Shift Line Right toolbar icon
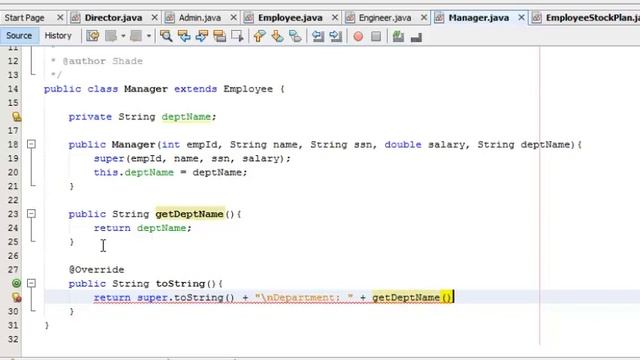640x360 pixels. pyautogui.click(x=336, y=36)
